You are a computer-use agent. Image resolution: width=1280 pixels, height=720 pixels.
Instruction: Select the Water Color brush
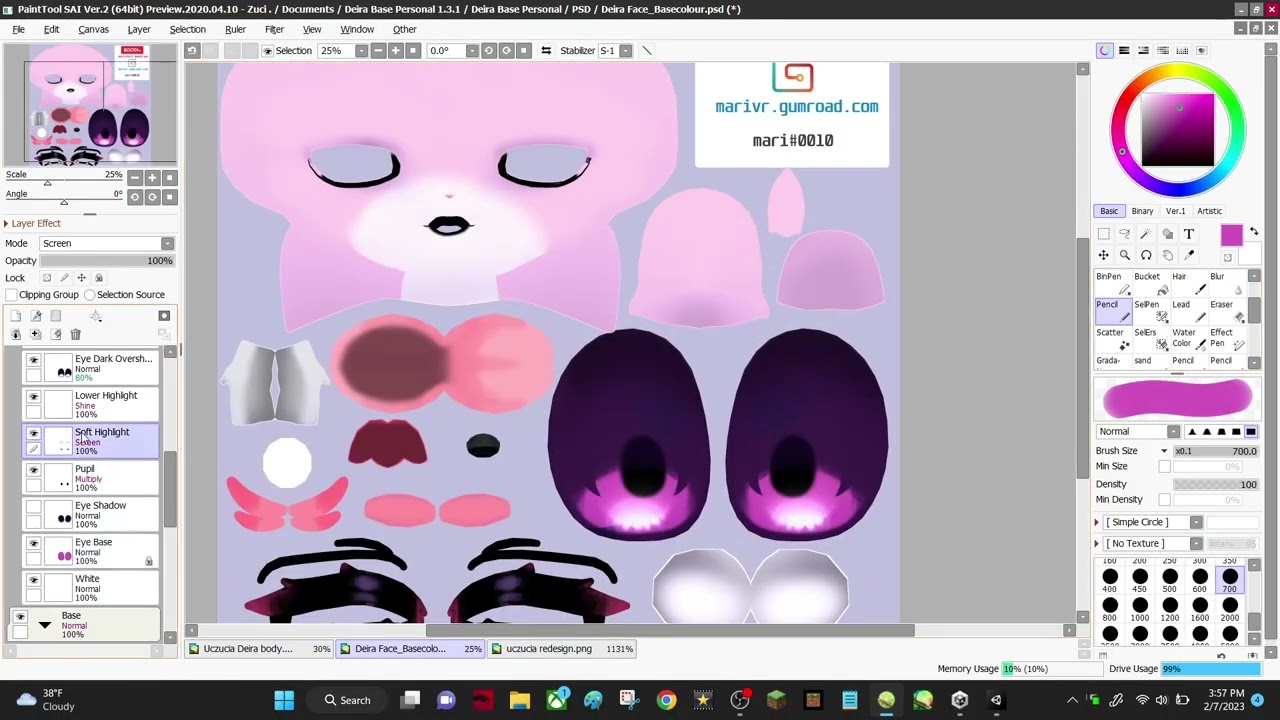pos(1189,339)
